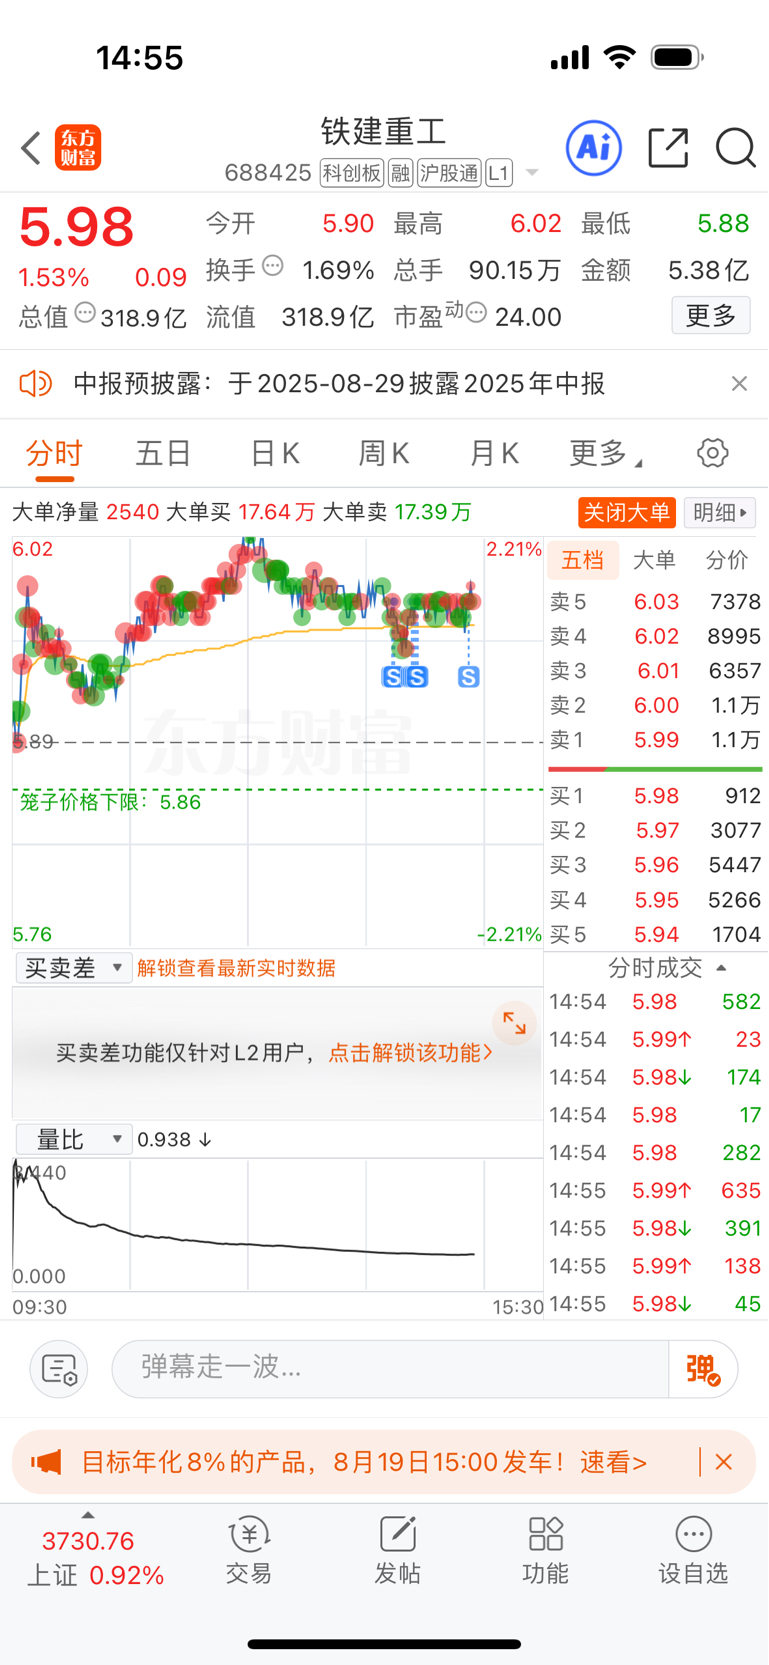Image resolution: width=769 pixels, height=1665 pixels.
Task: Tap the announcement speaker icon
Action: tap(36, 383)
